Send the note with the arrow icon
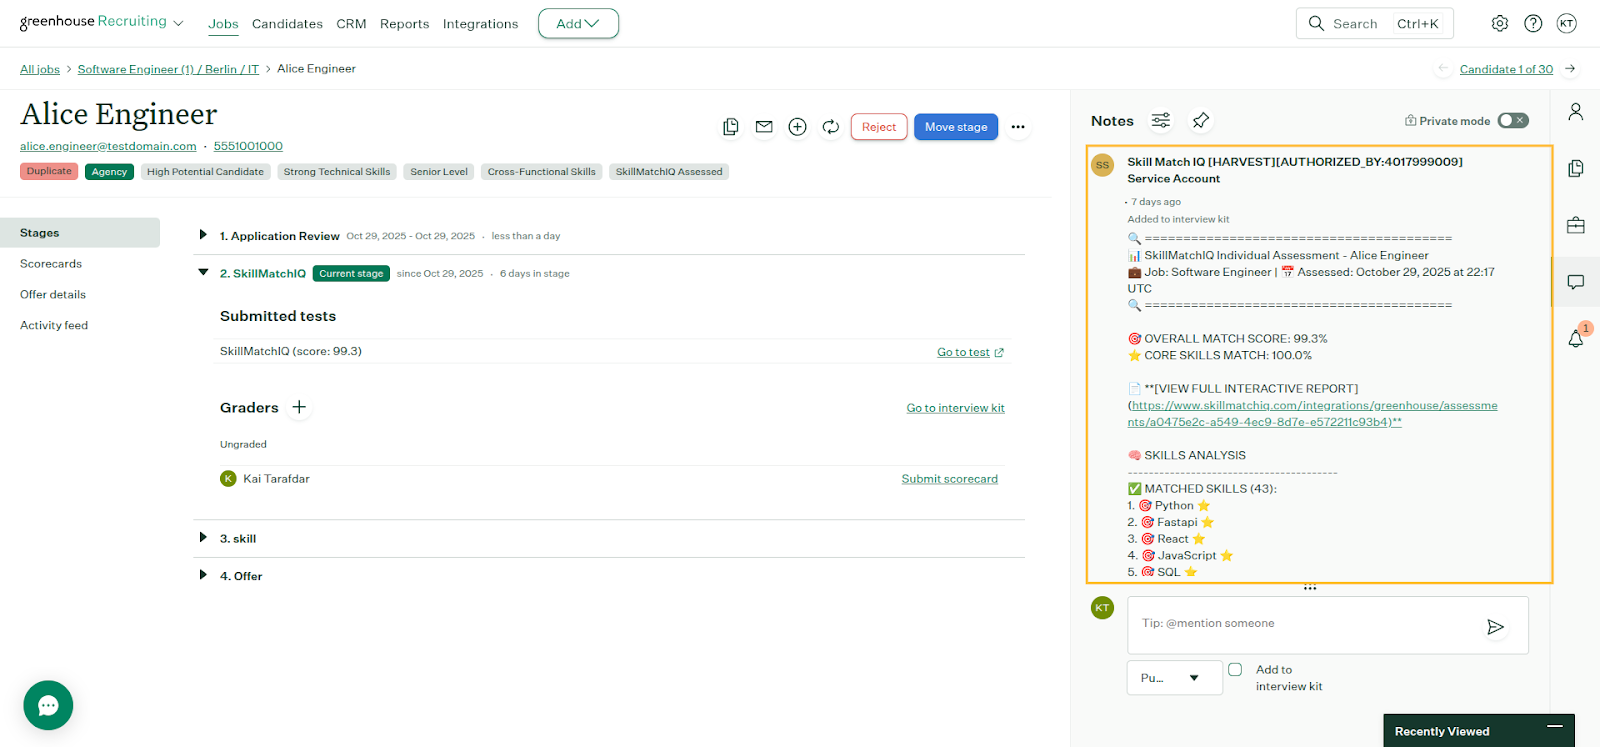 click(x=1495, y=627)
